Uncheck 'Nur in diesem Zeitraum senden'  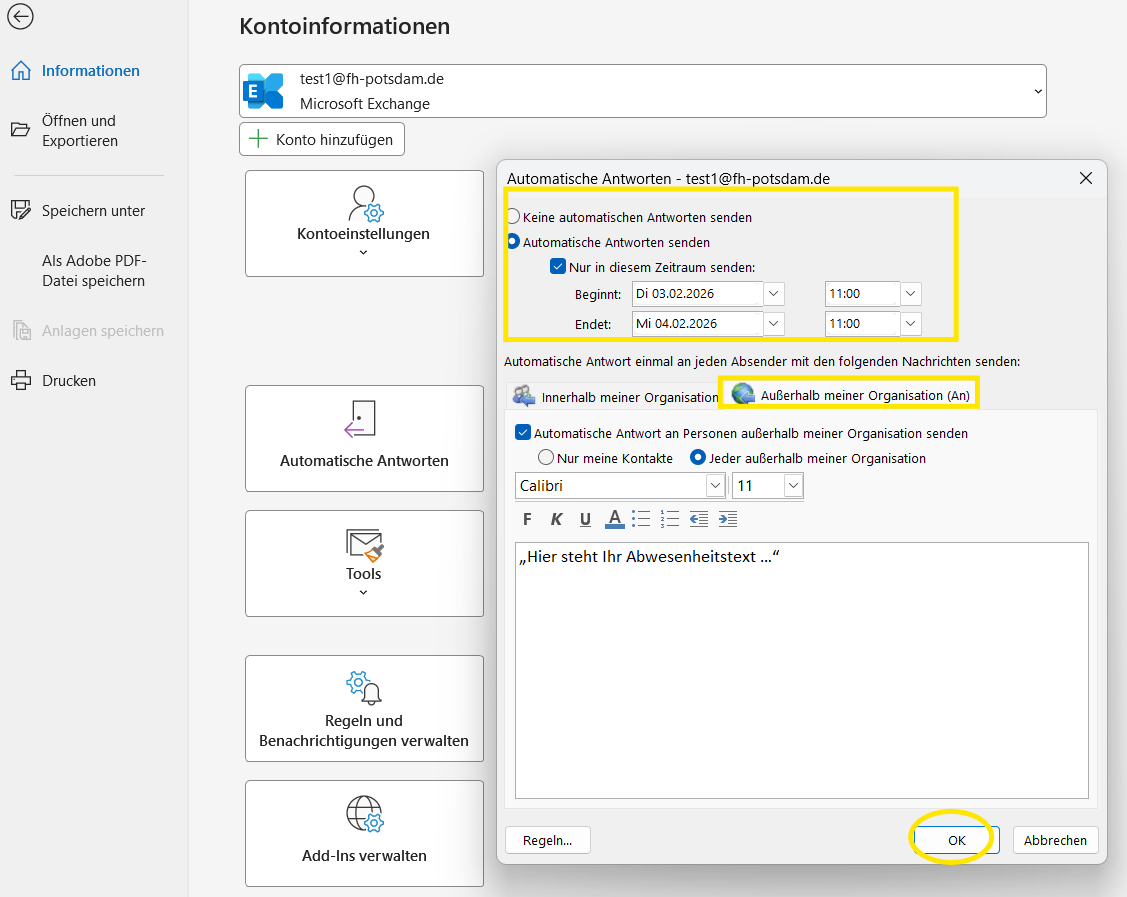coord(558,267)
